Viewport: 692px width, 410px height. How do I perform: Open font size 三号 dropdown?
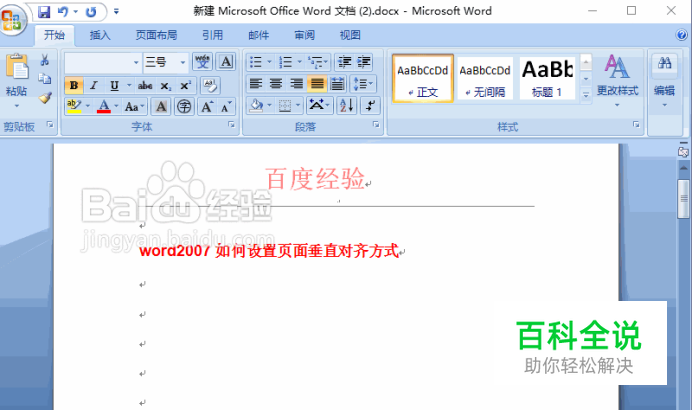(183, 63)
